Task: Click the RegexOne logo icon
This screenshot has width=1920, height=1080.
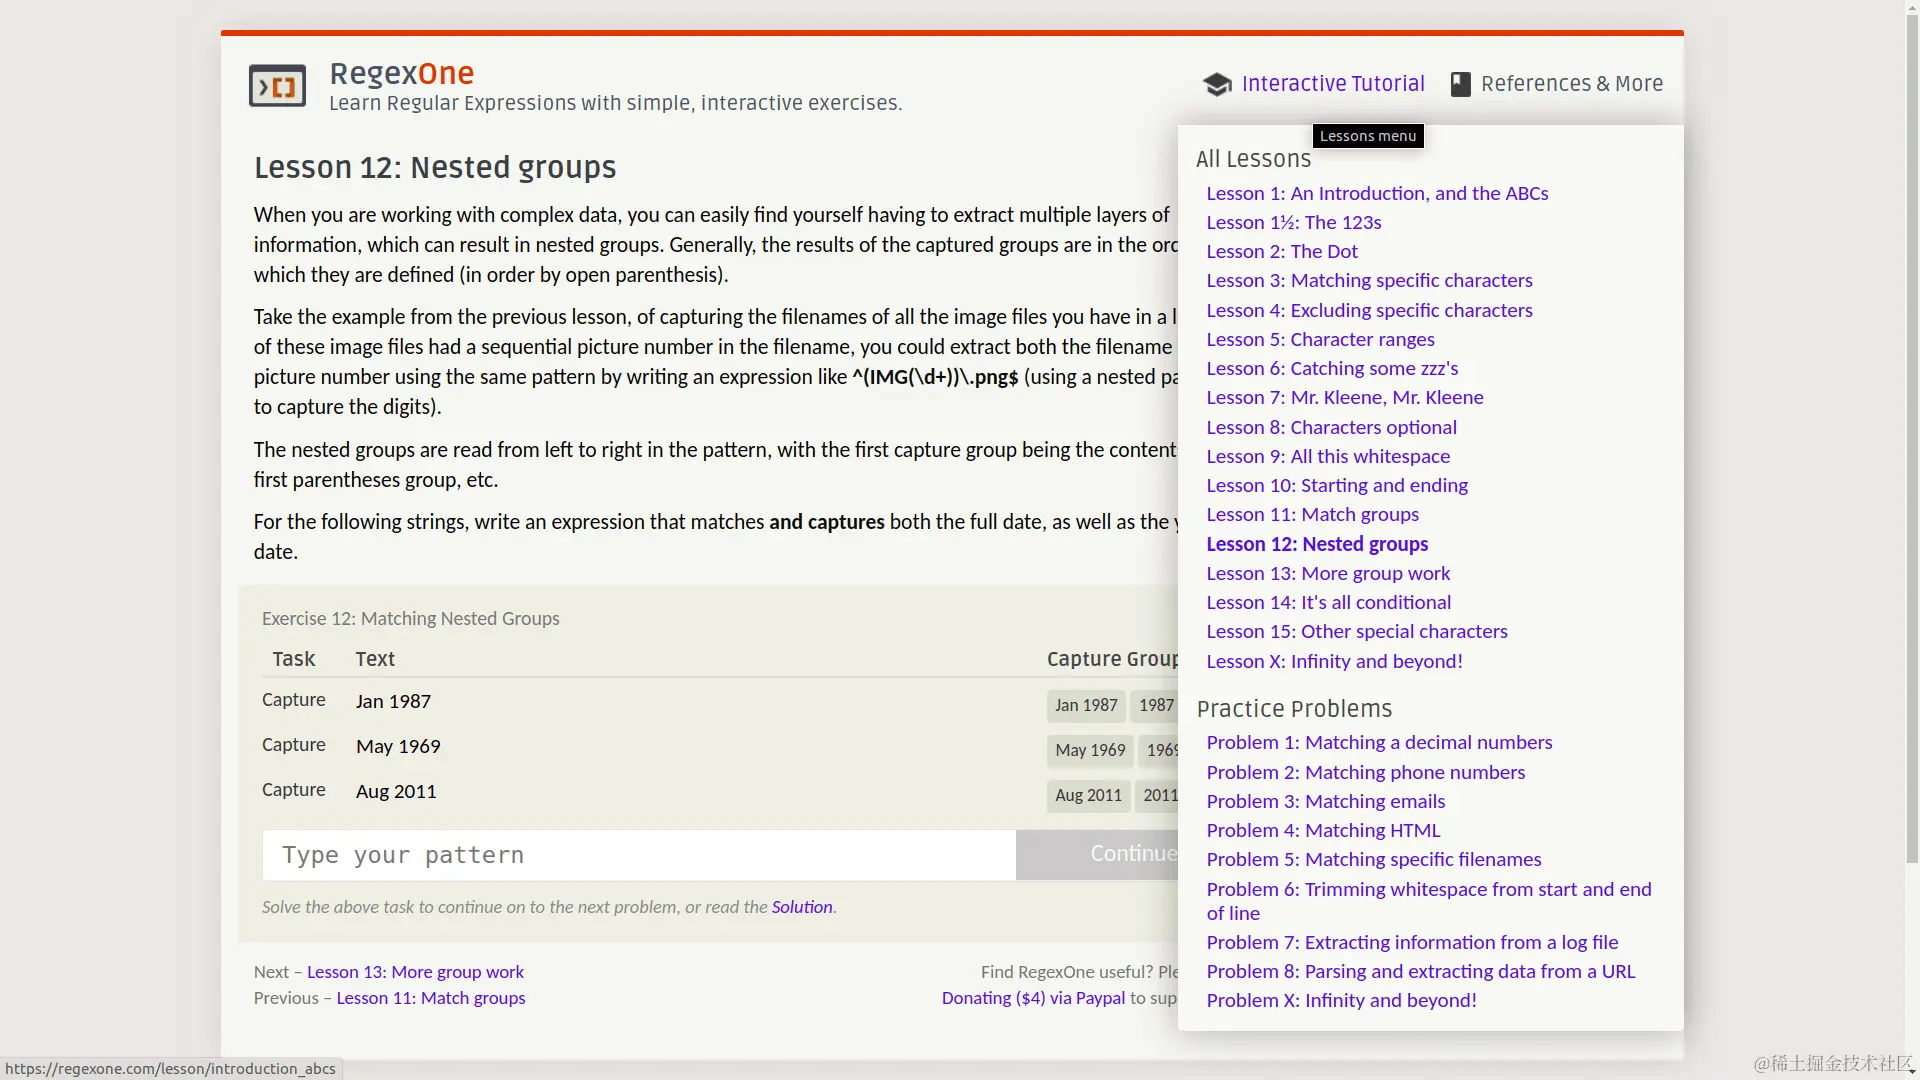Action: tap(277, 86)
